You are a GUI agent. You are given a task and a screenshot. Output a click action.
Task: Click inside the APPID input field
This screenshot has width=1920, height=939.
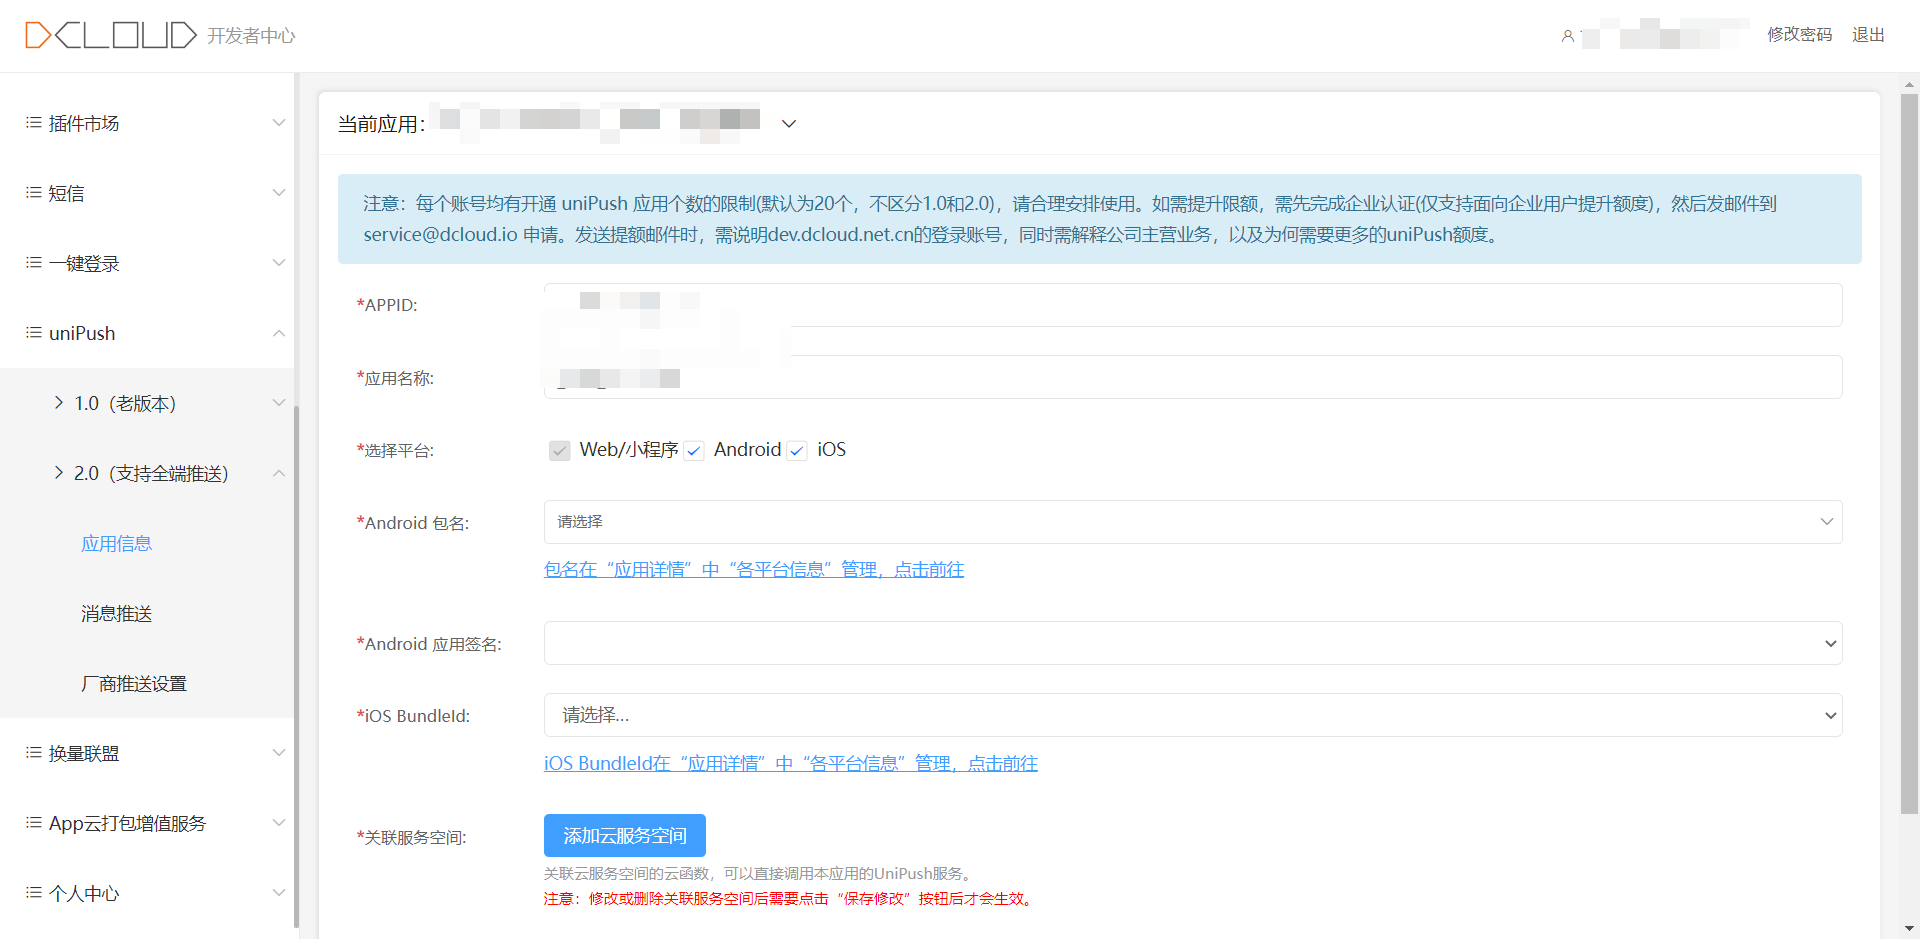1193,305
